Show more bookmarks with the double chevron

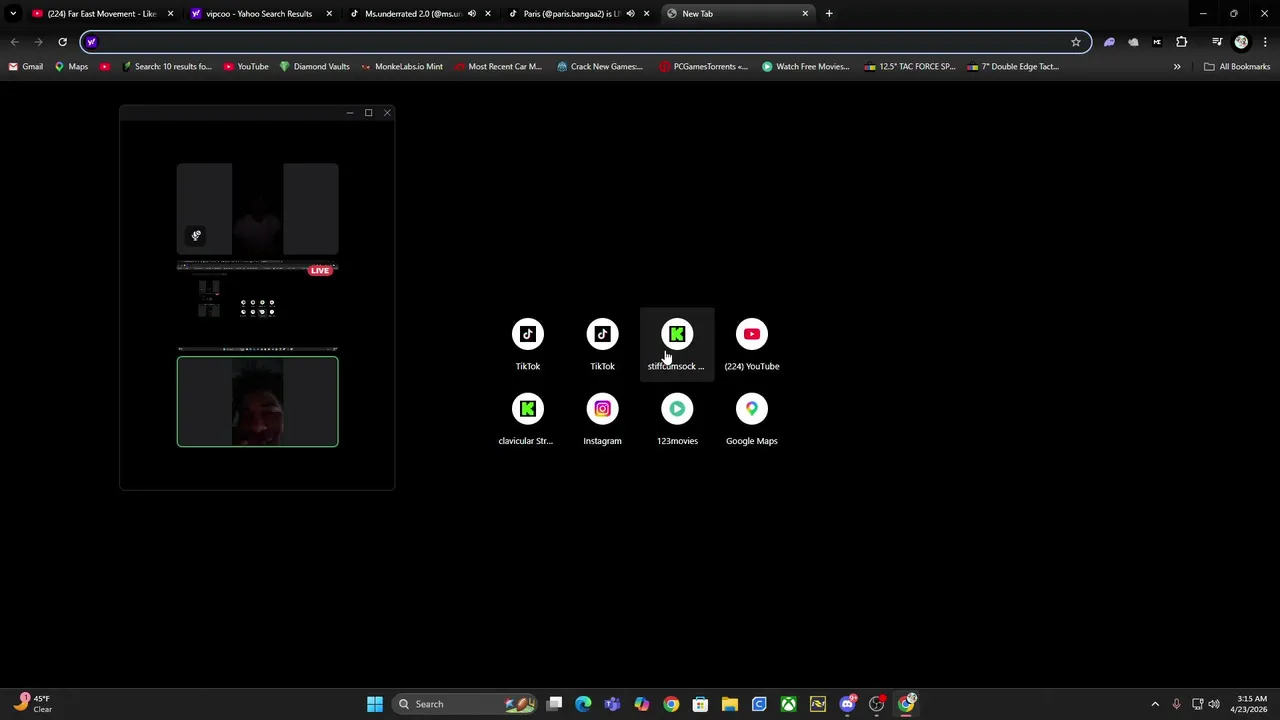(1177, 67)
